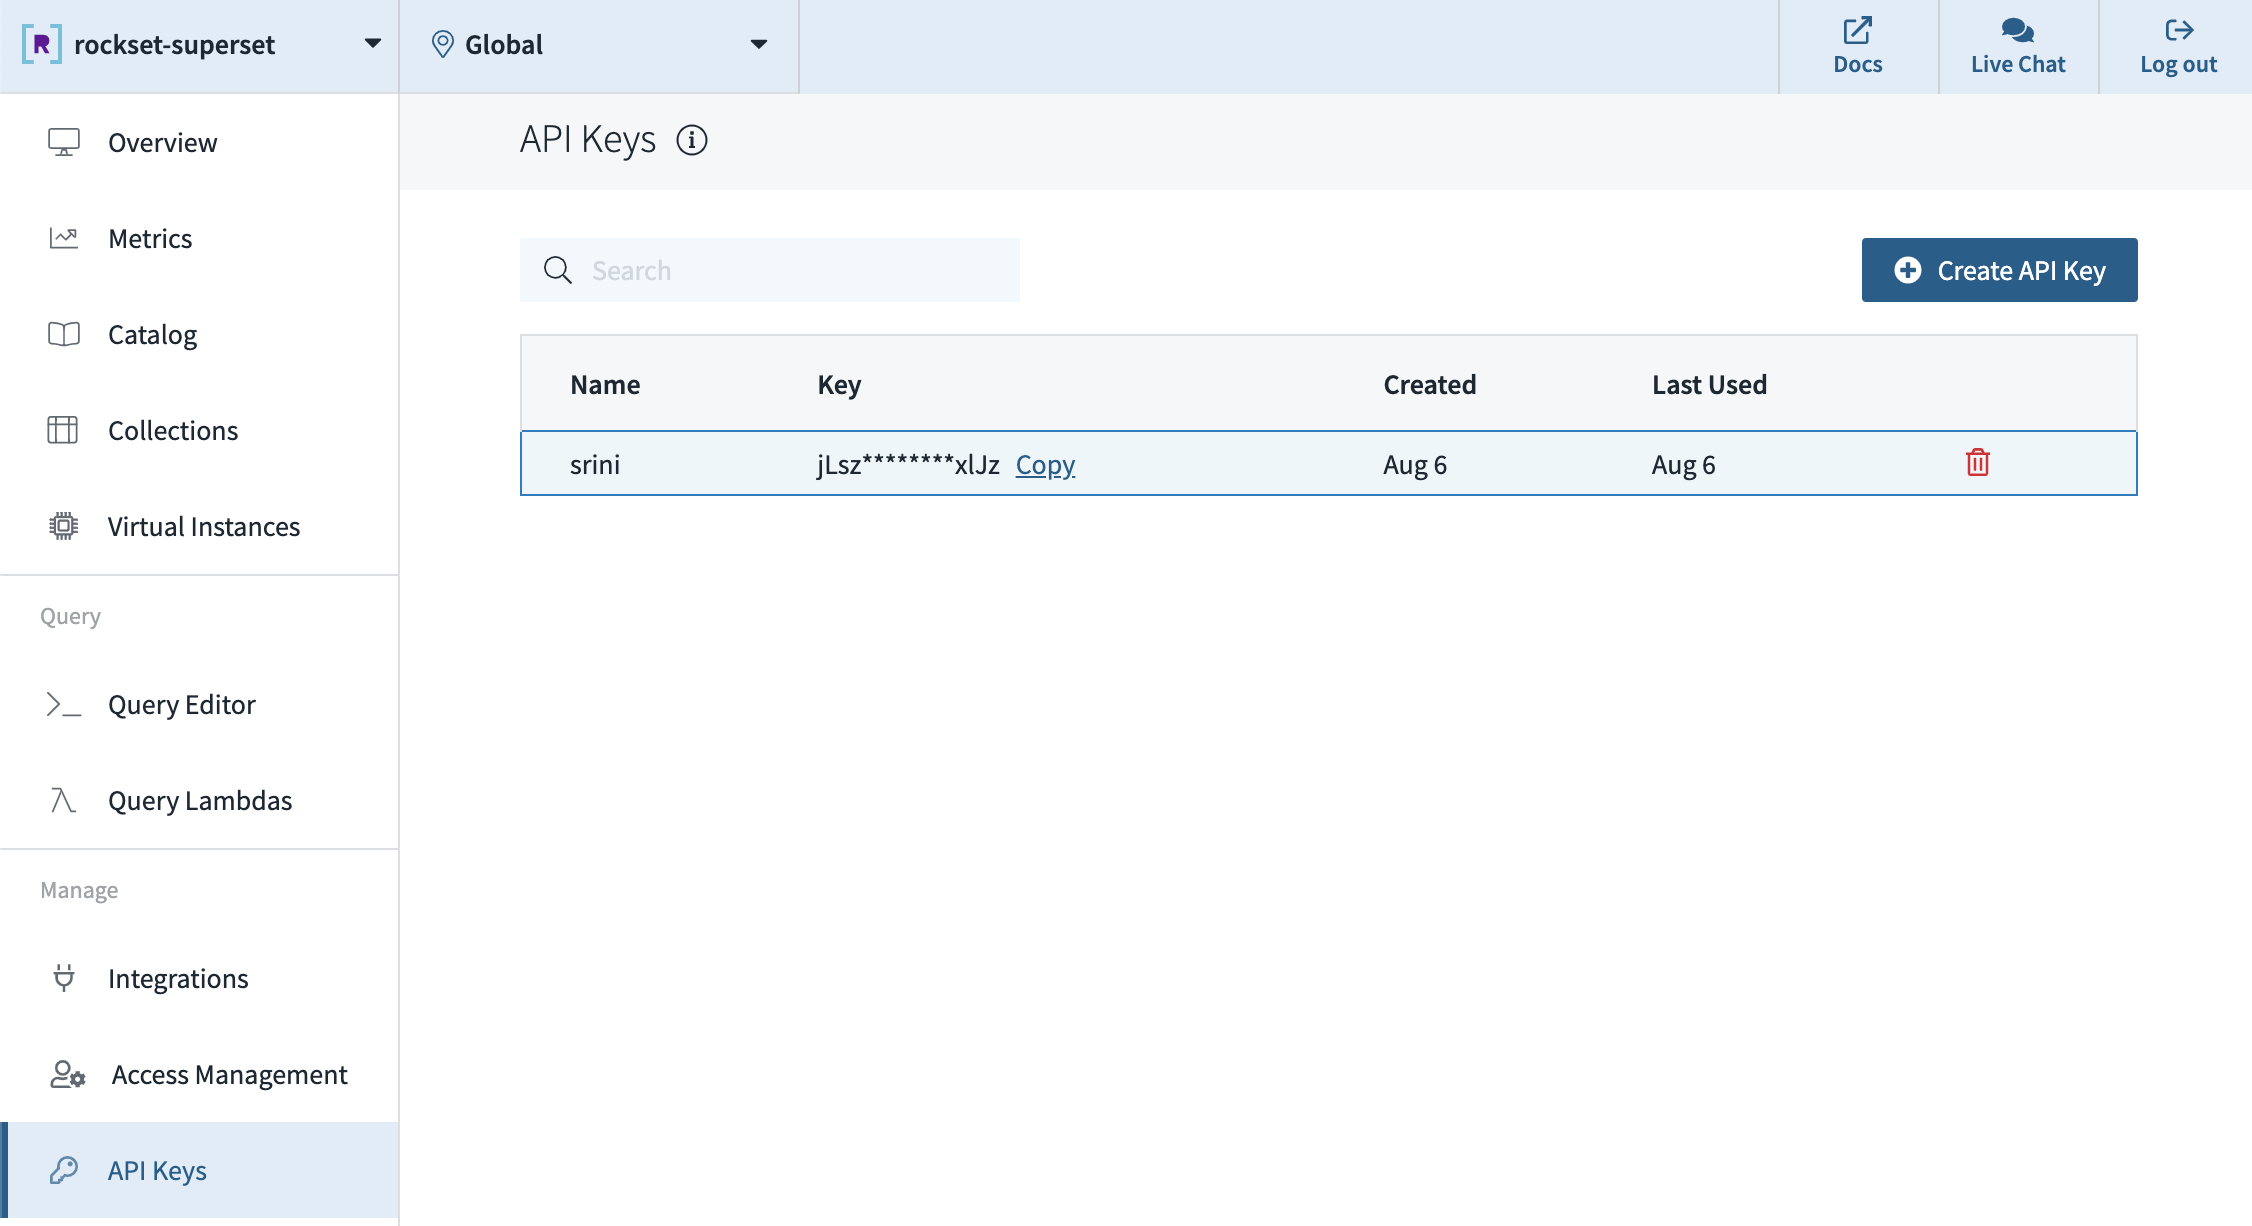Open the API Keys info tooltip
2252x1226 pixels.
692,140
